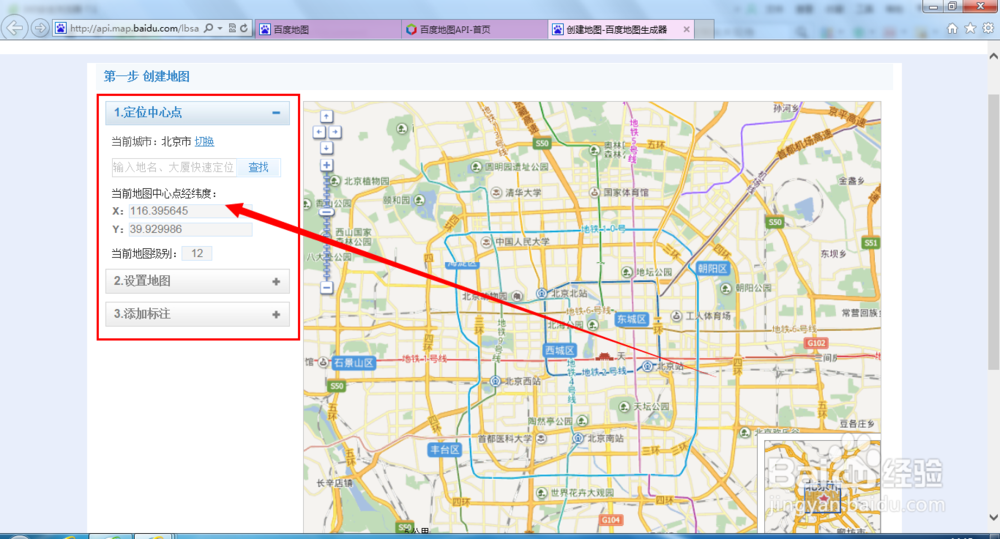Viewport: 1000px width, 539px height.
Task: Click the 查找 search button
Action: tap(258, 167)
